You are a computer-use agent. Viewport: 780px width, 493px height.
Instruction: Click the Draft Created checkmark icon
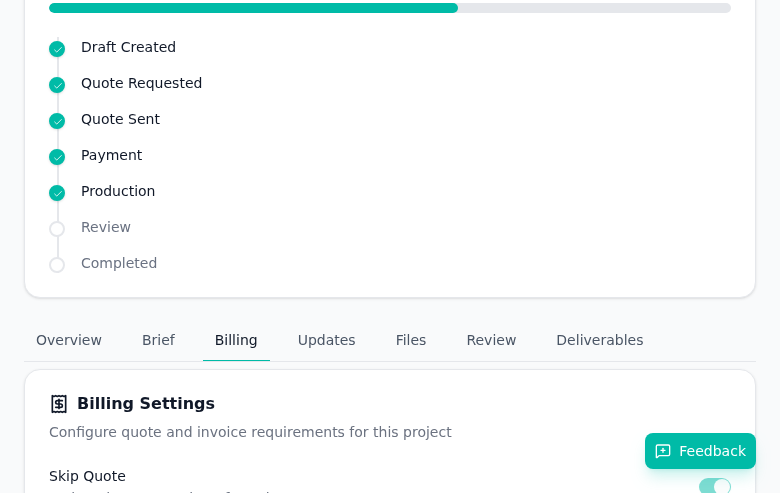point(57,49)
